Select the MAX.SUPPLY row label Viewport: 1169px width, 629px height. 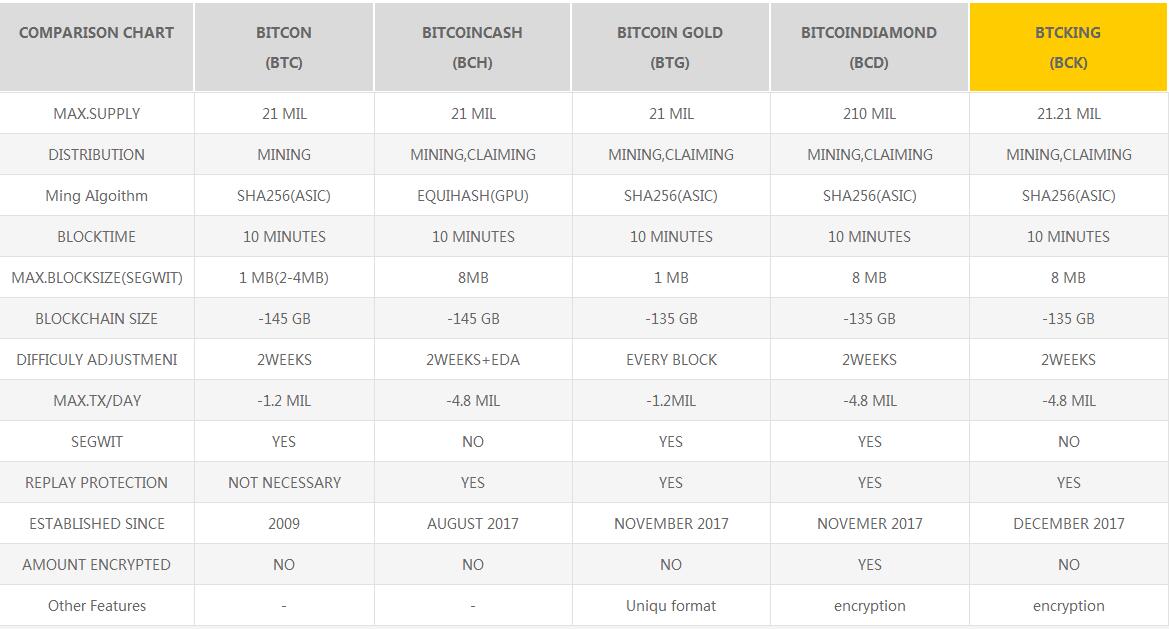(96, 113)
